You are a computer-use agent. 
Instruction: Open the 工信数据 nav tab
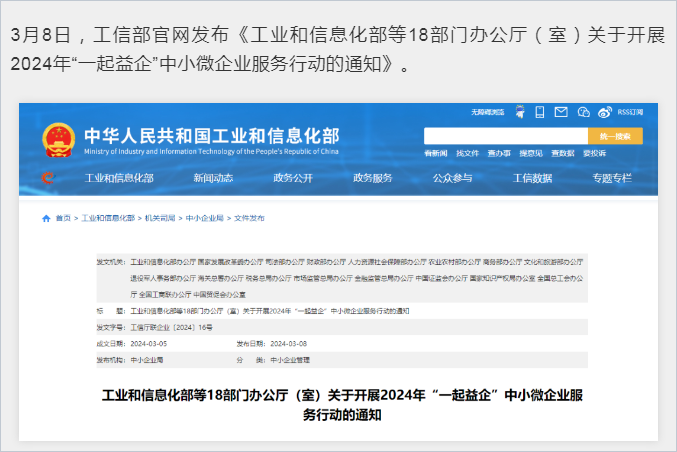tap(532, 178)
